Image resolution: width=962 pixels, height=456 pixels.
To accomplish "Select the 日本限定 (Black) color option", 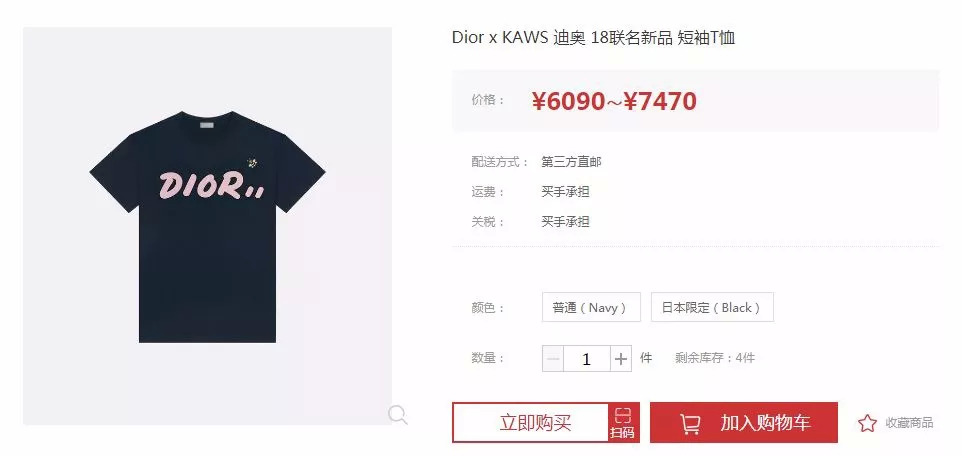I will [x=712, y=307].
